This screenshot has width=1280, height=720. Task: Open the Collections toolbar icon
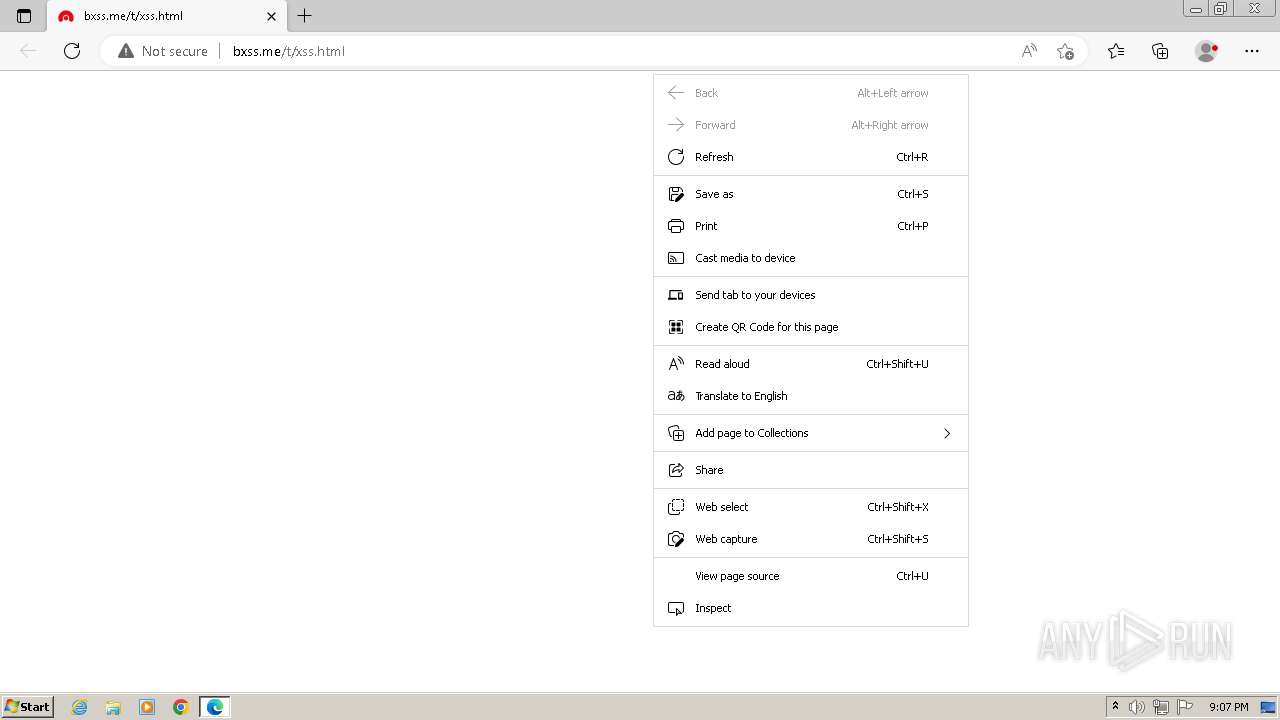1160,51
